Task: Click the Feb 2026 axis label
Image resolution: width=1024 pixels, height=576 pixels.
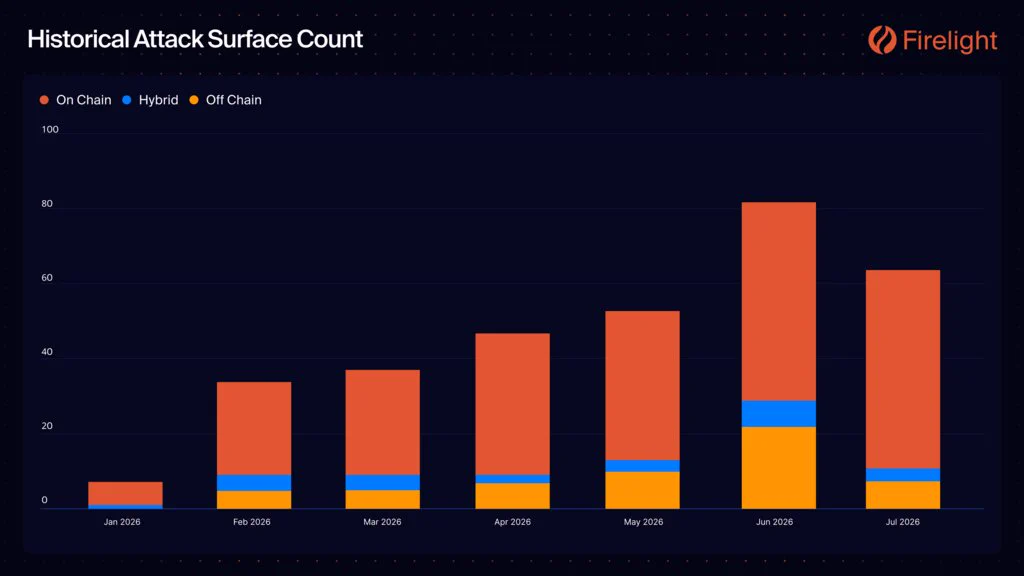Action: (x=251, y=522)
